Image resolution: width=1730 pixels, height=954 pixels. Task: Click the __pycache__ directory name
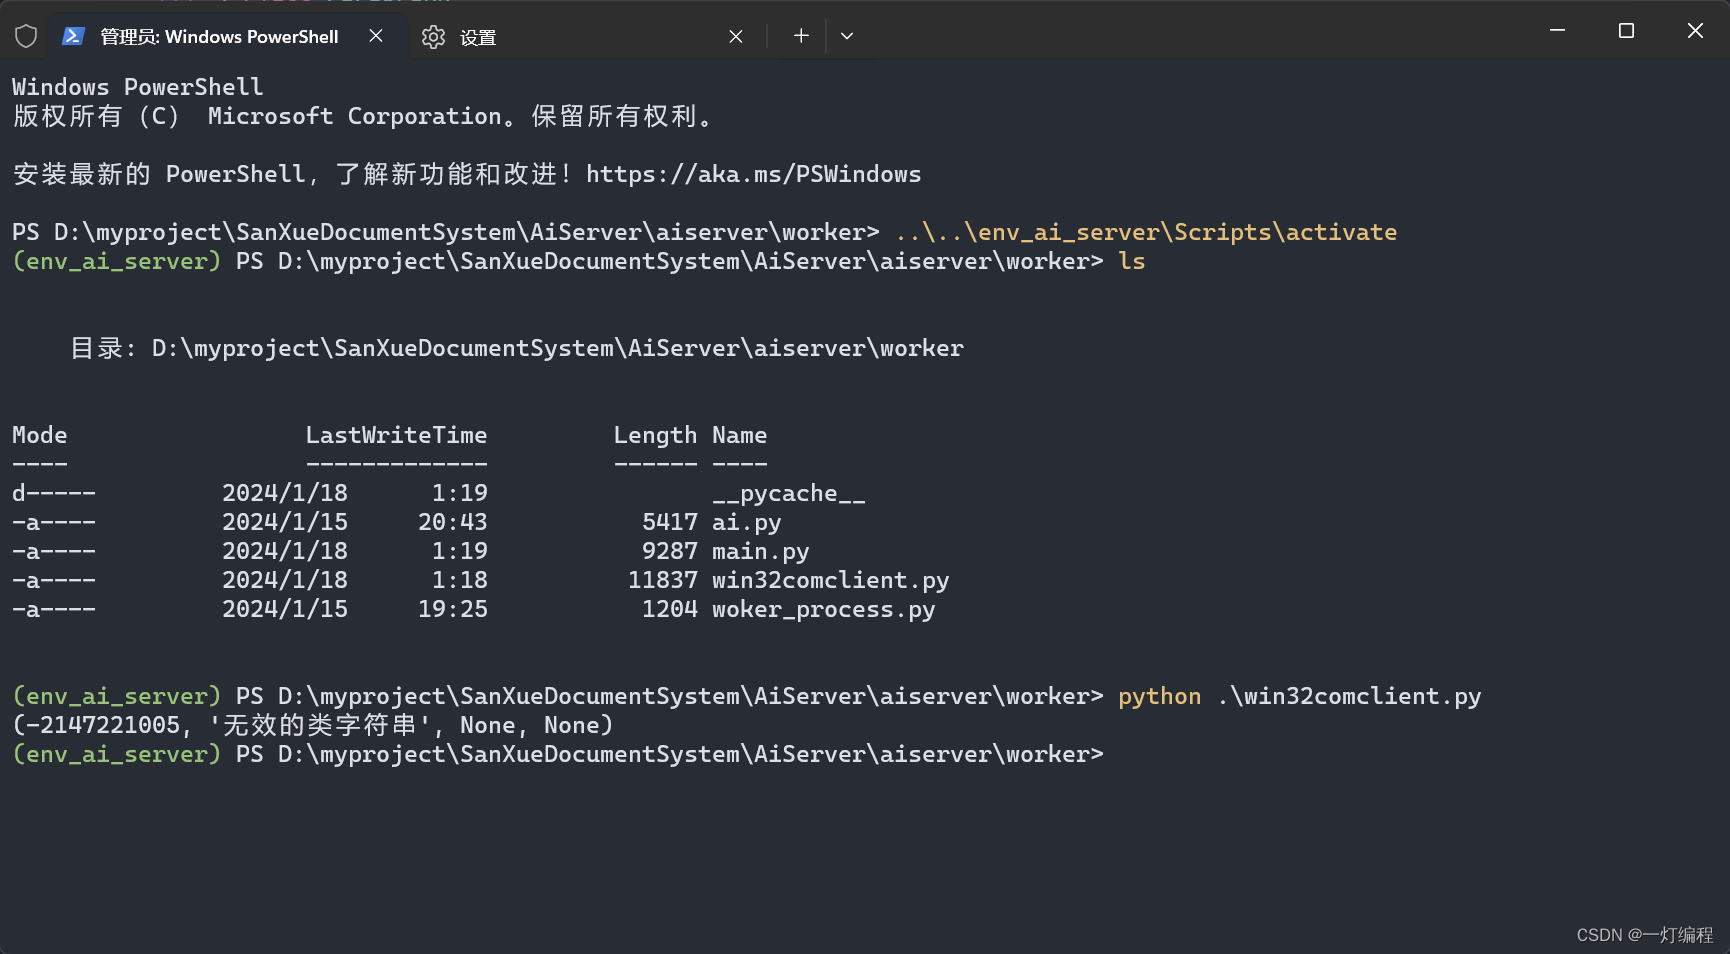pyautogui.click(x=789, y=493)
